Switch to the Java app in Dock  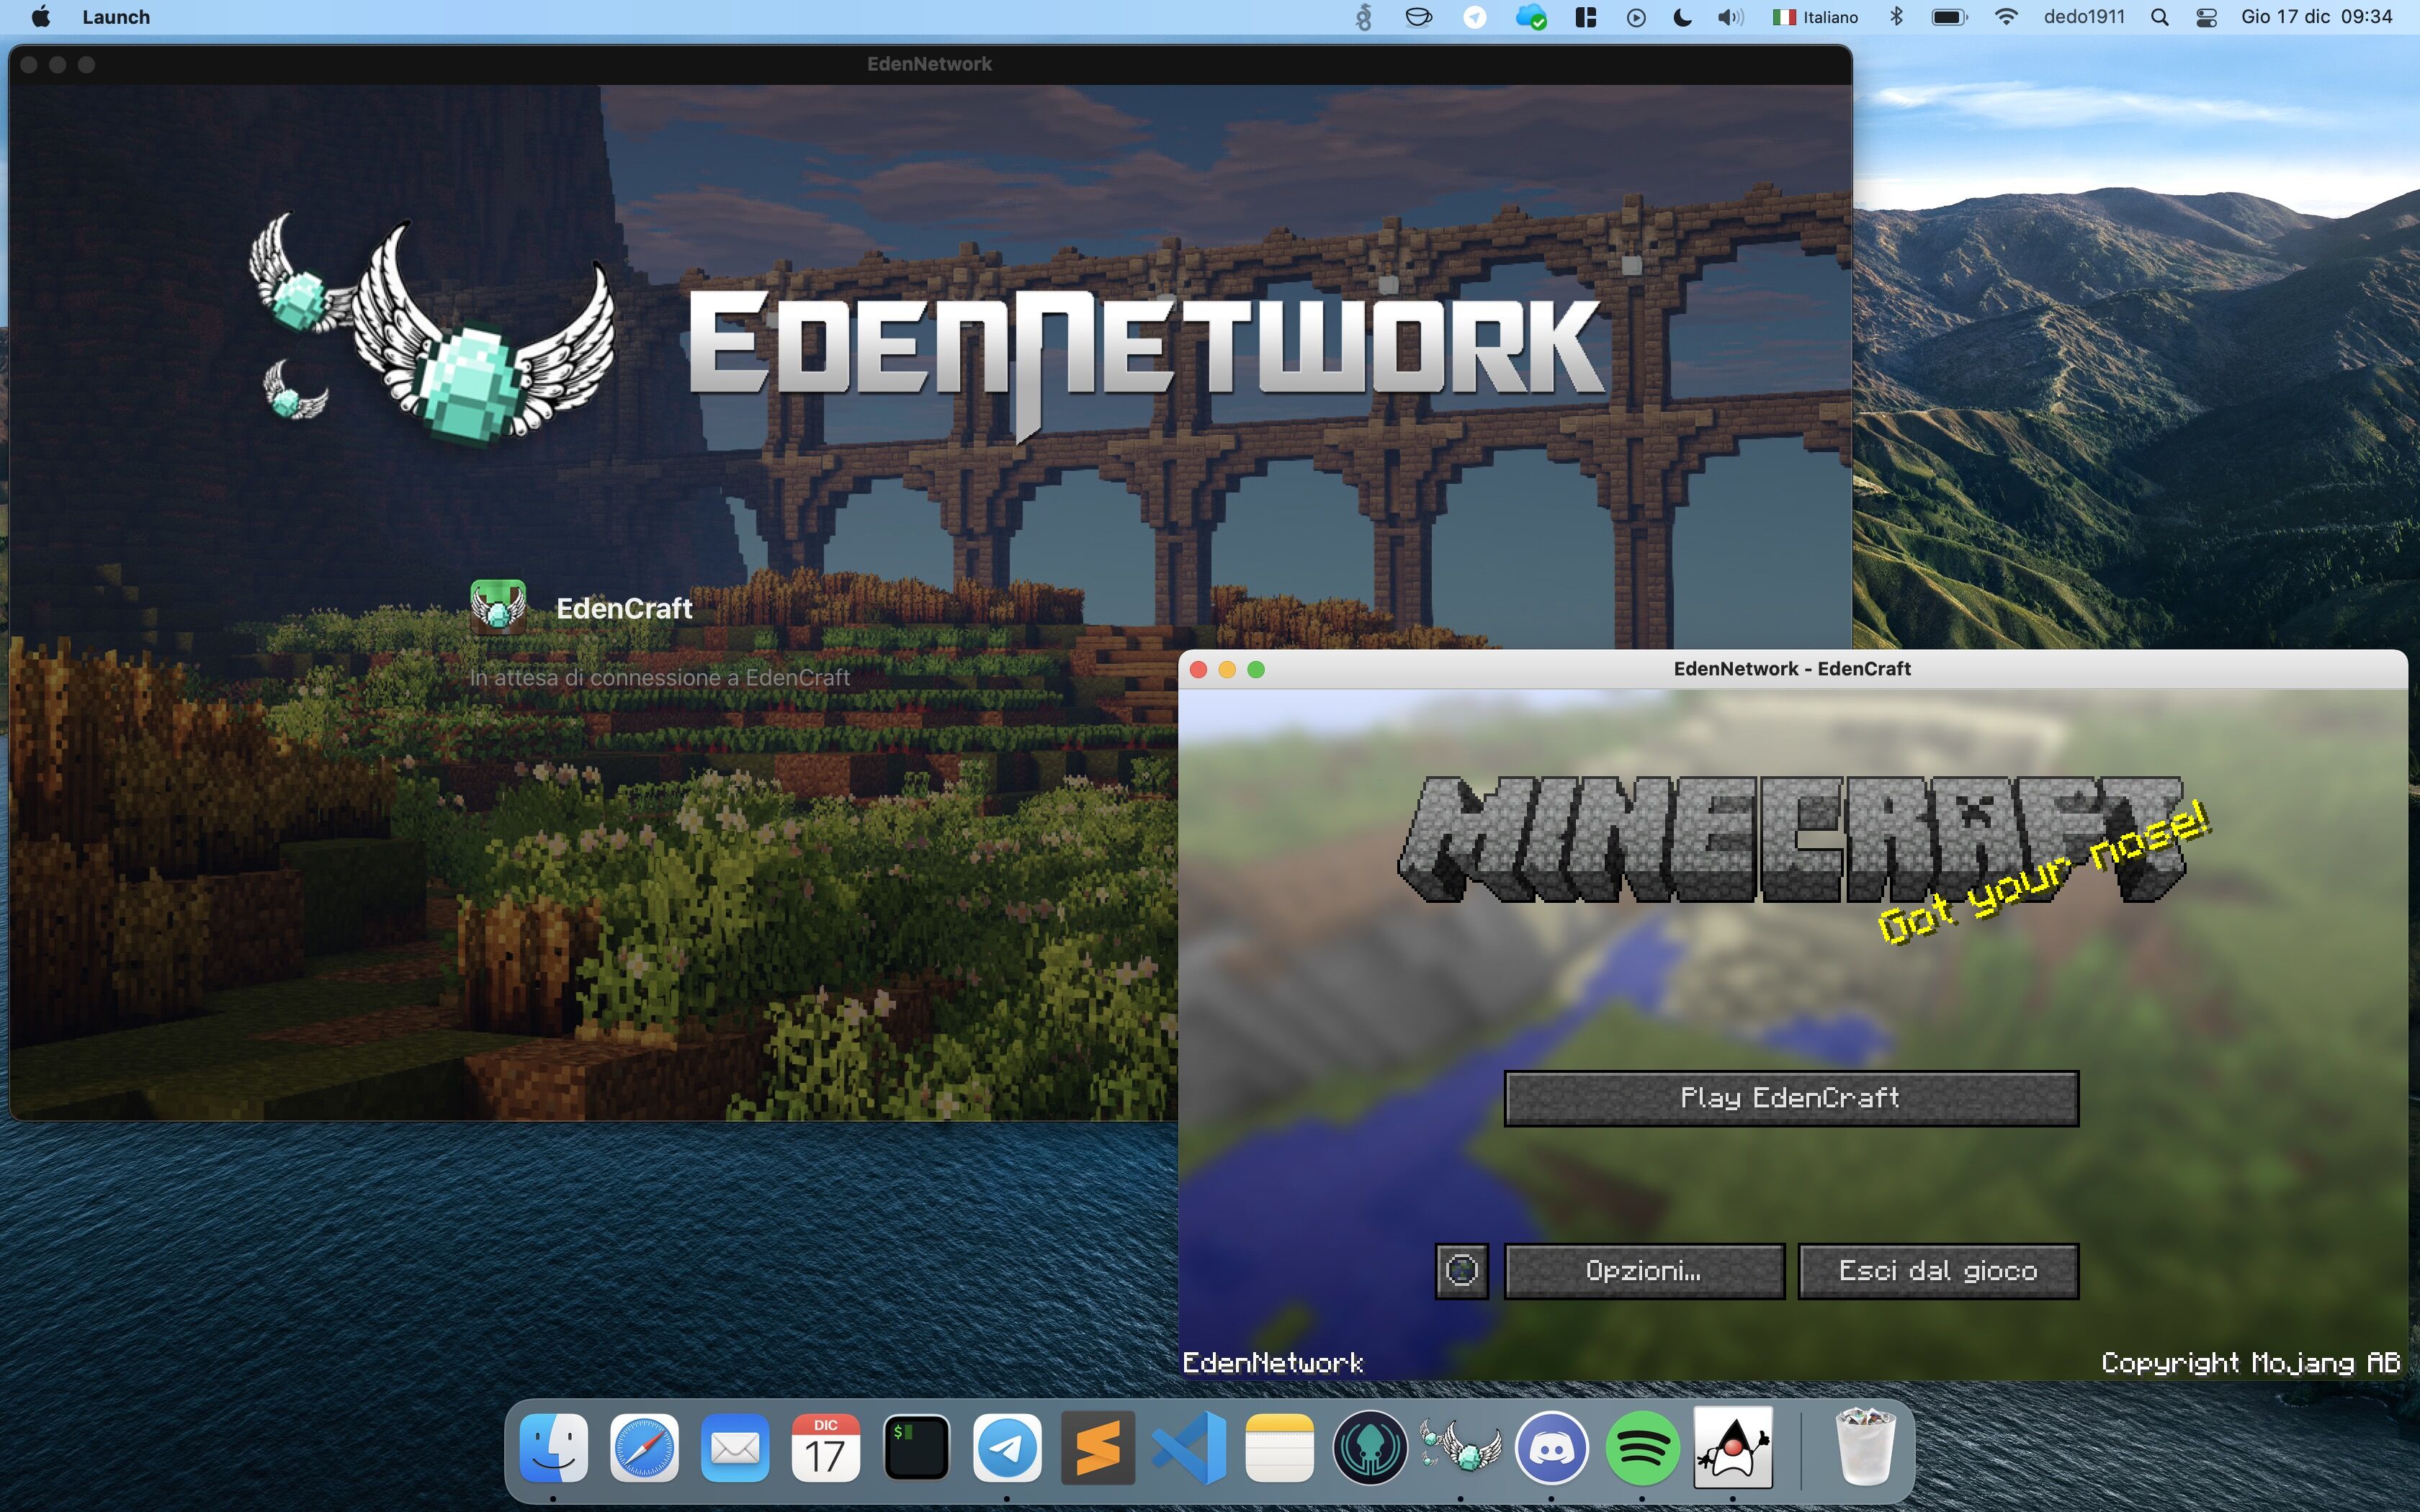[x=1732, y=1448]
